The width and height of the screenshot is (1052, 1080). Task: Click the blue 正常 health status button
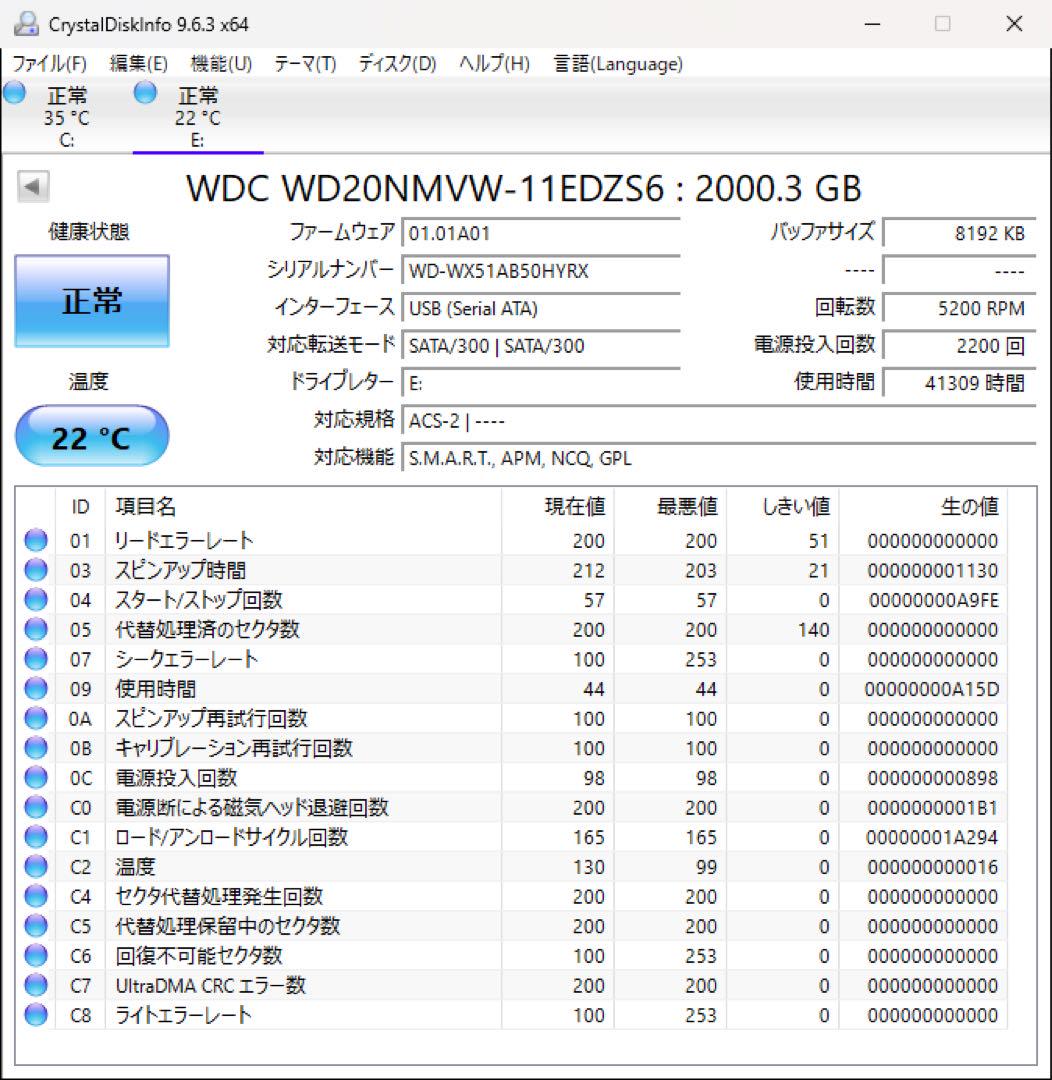tap(92, 301)
